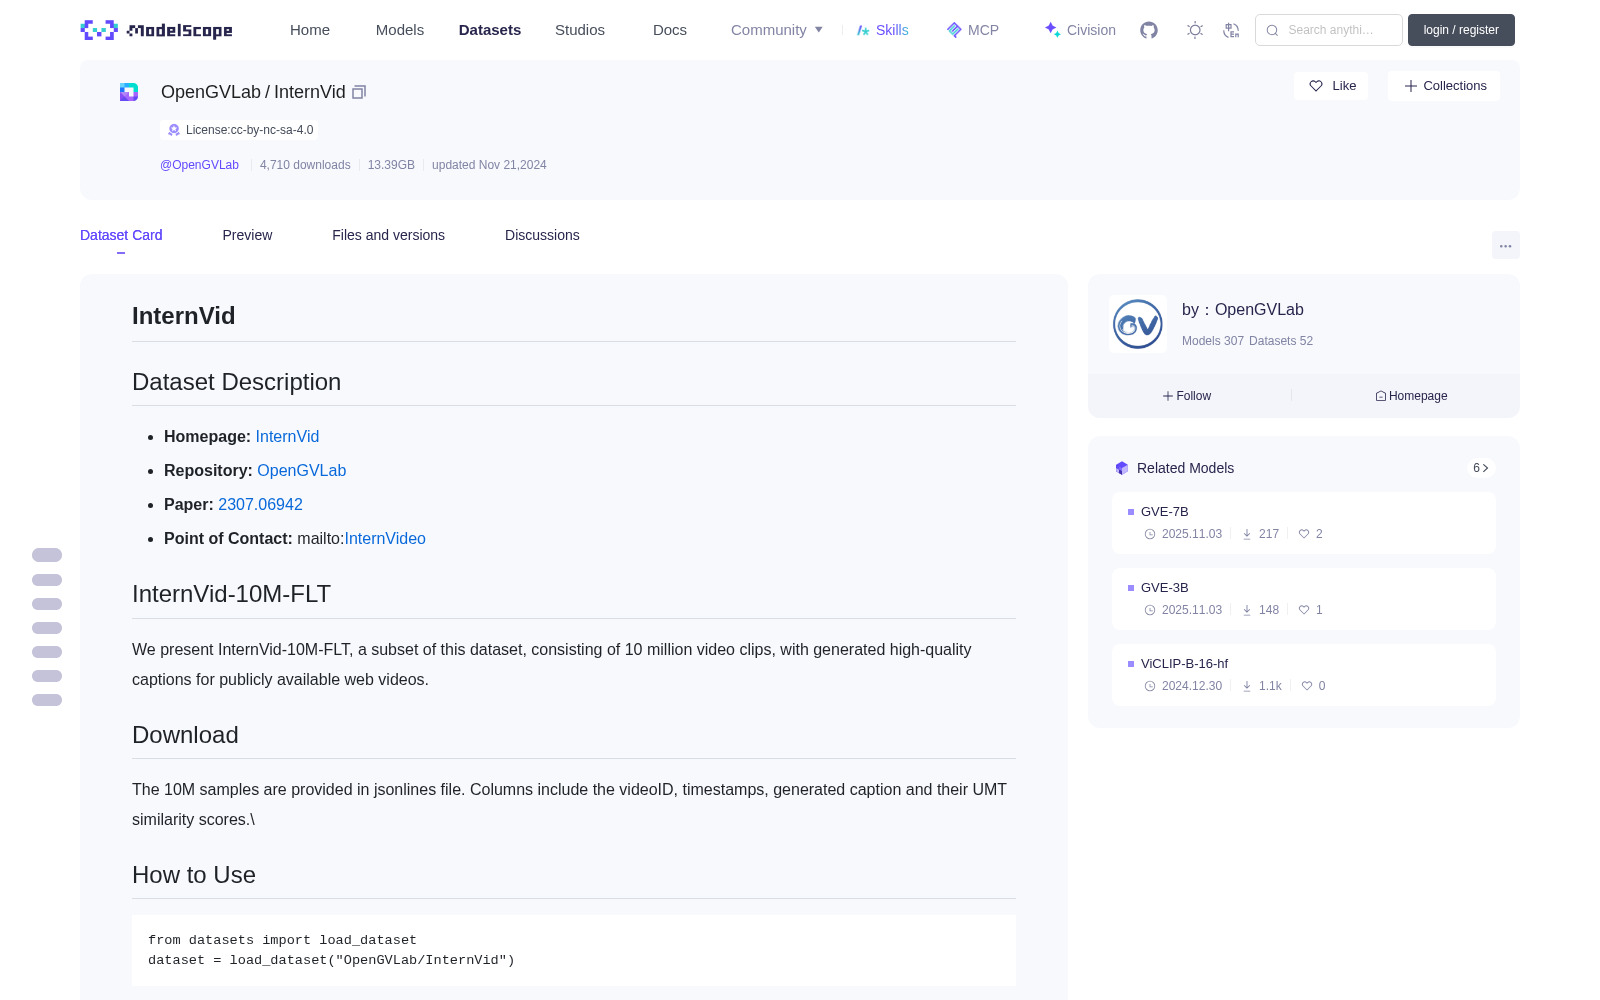Copy the dataset name OpenGVLab/InternVid

coord(359,92)
